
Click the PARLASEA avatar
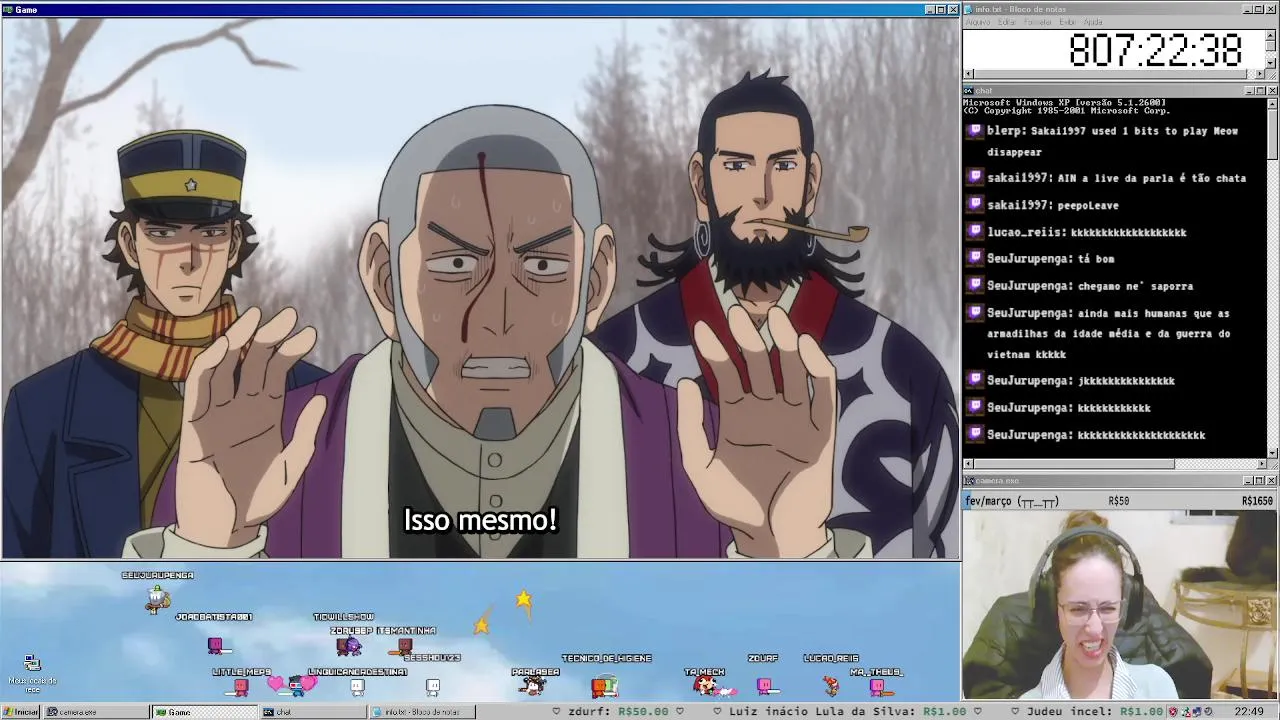(x=534, y=685)
